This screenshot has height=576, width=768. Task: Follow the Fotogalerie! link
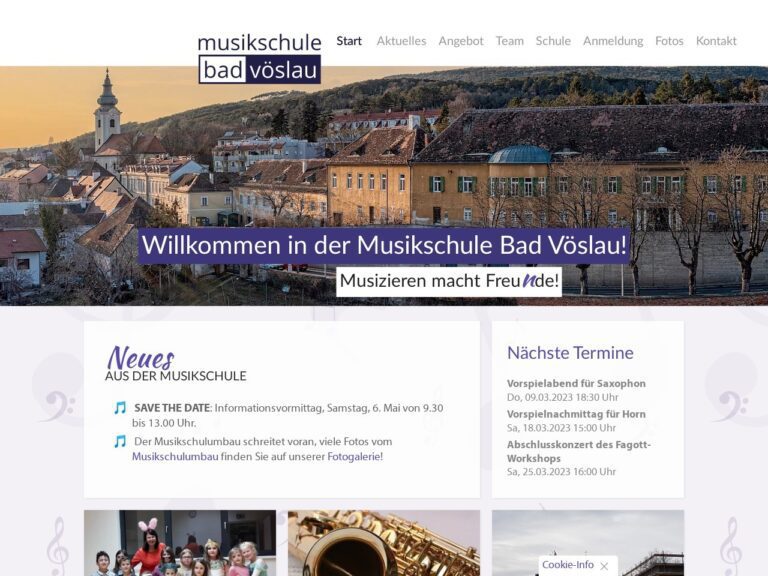pyautogui.click(x=355, y=456)
